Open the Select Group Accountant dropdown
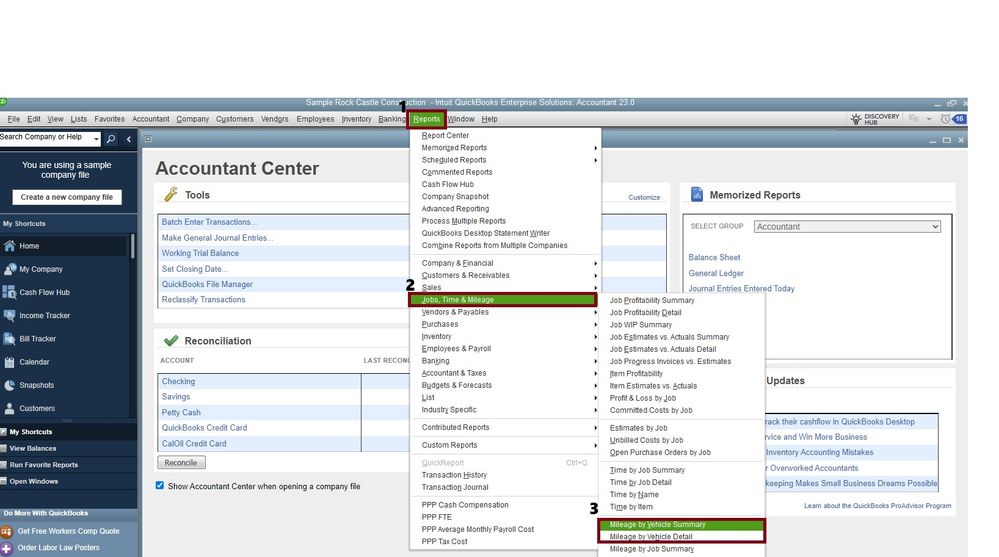The image size is (999, 557). coord(847,226)
